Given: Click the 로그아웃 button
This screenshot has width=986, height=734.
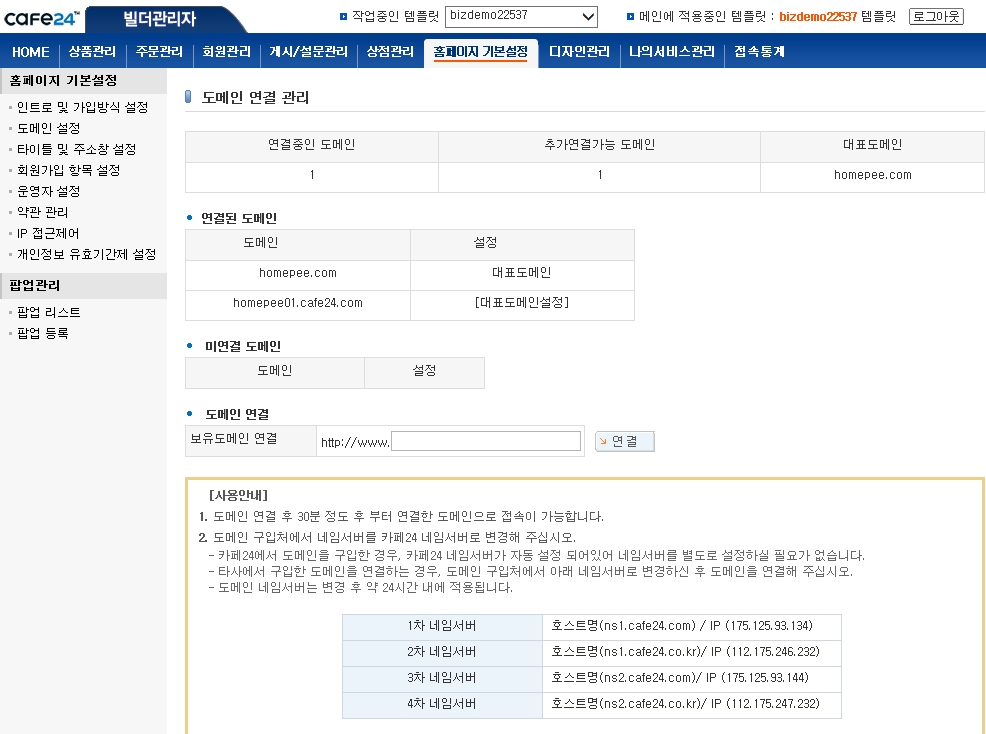Looking at the screenshot, I should point(936,16).
